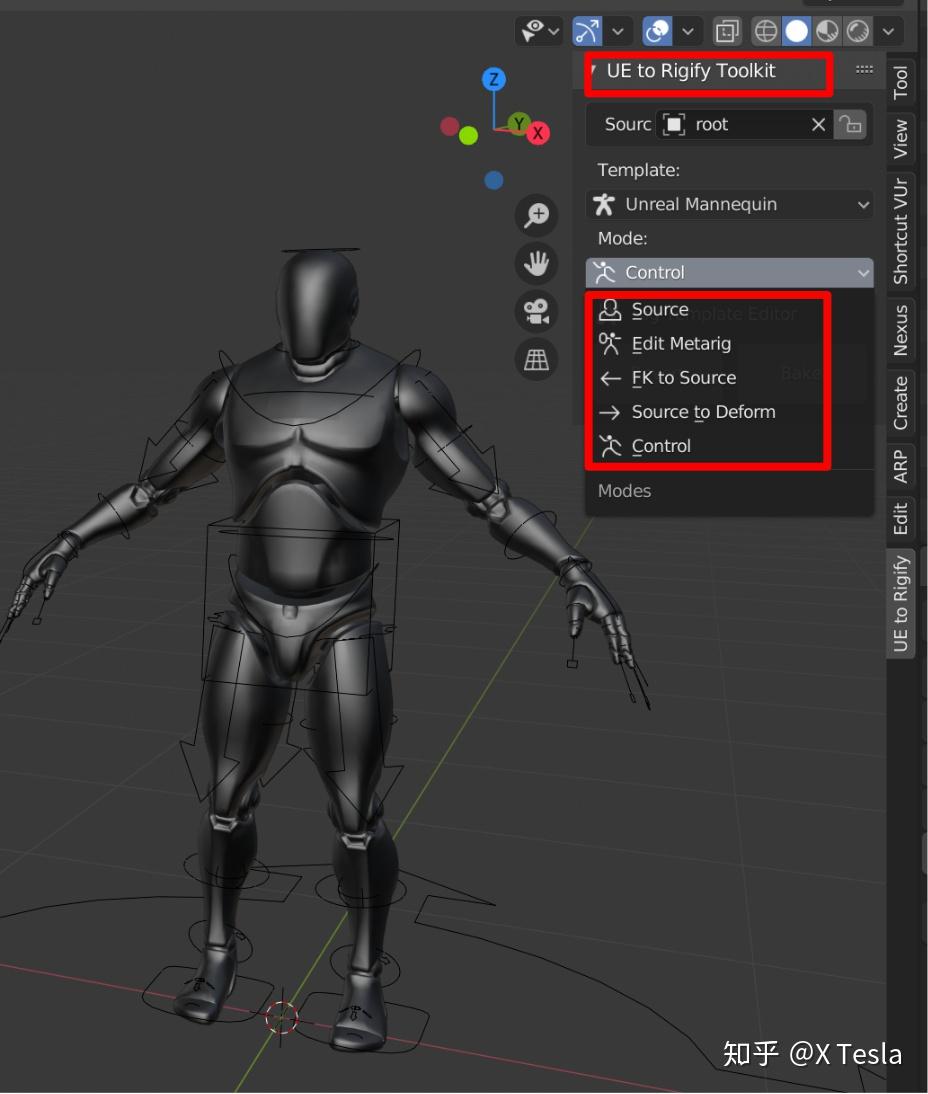This screenshot has height=1094, width=928.
Task: Open the Template dropdown showing Unreal Mannequin
Action: click(729, 204)
